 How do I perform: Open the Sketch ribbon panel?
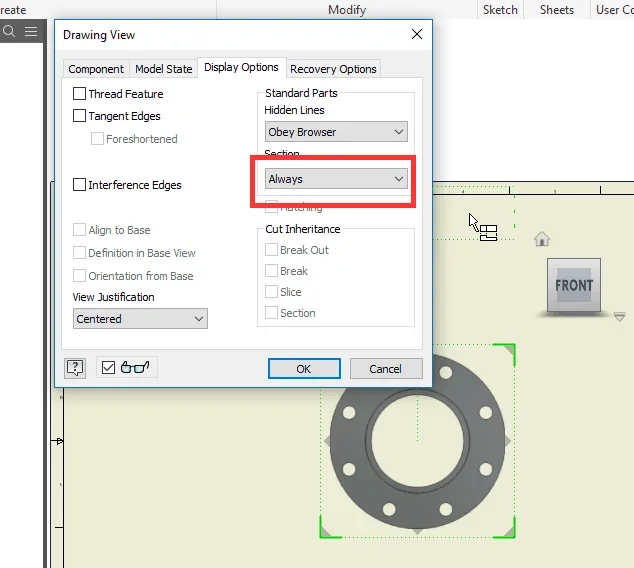[500, 10]
